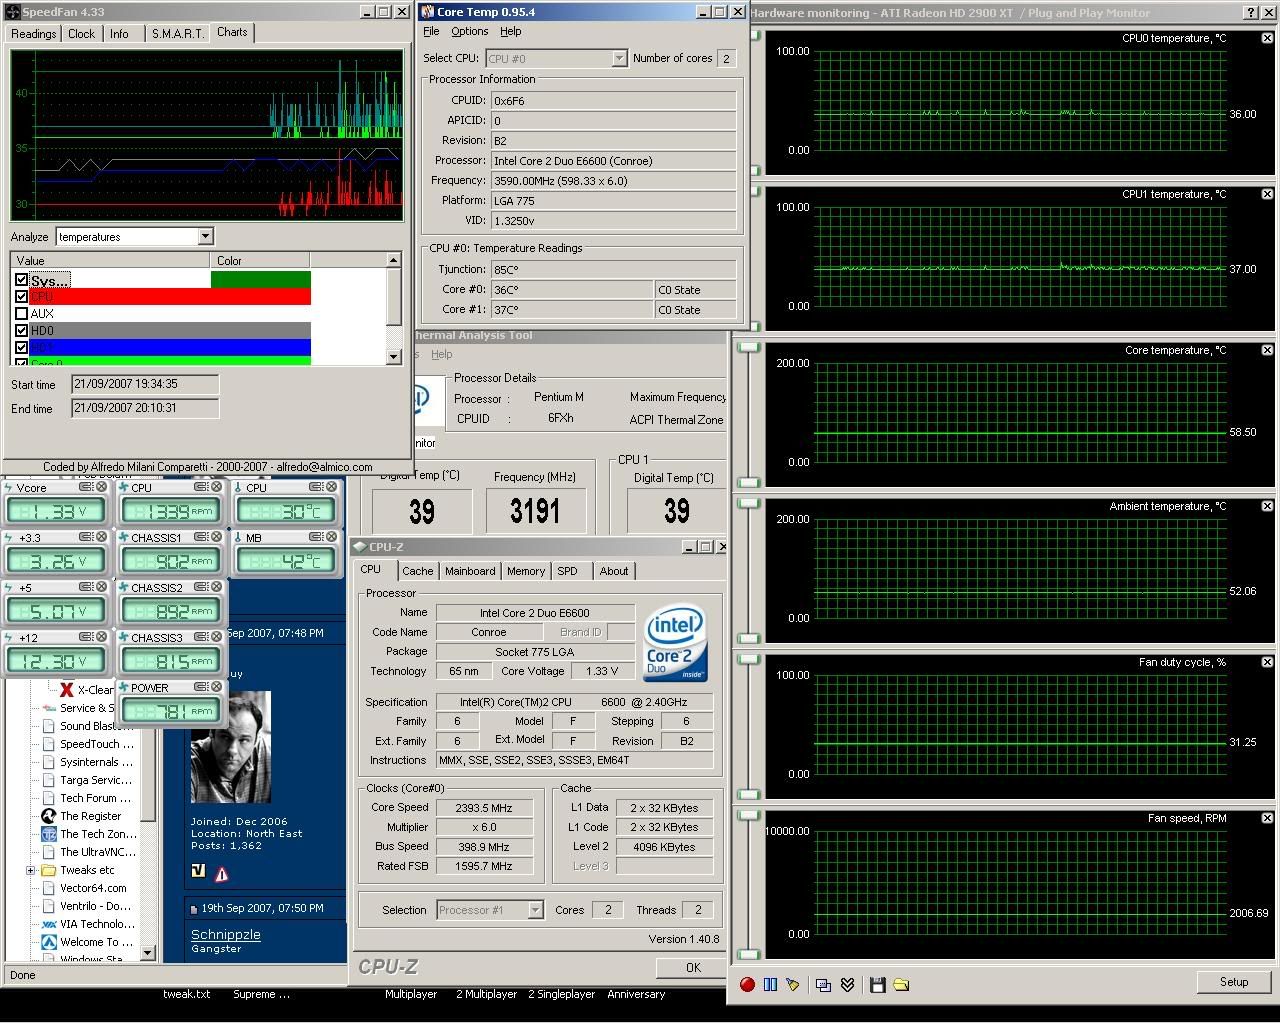This screenshot has height=1024, width=1280.
Task: Close the CPU0 temperature graph
Action: point(1267,38)
